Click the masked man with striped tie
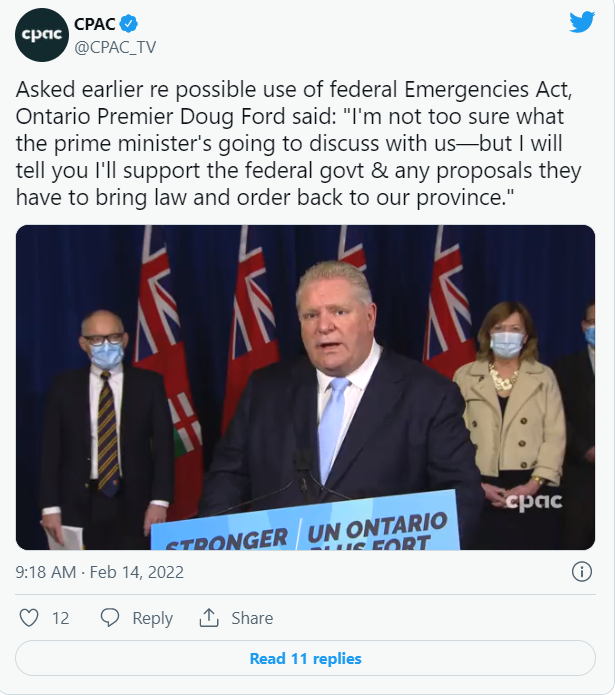 (104, 426)
